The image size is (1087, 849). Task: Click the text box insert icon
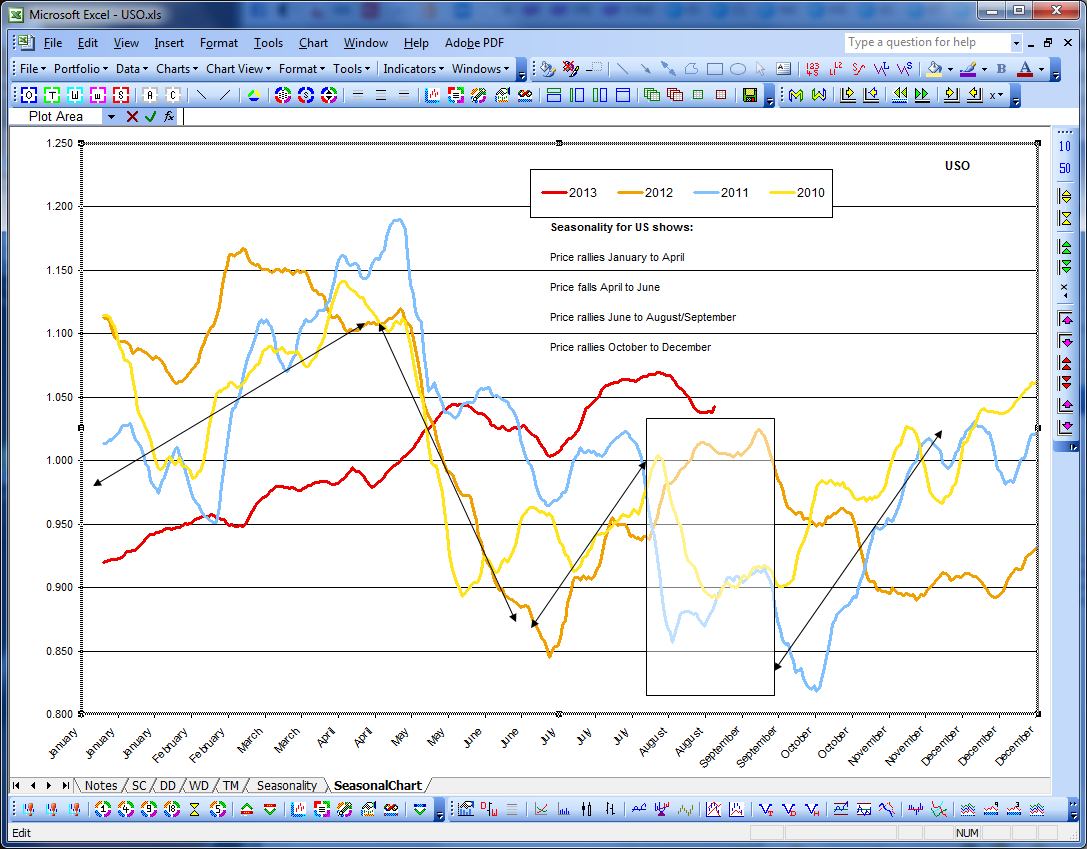[x=783, y=69]
